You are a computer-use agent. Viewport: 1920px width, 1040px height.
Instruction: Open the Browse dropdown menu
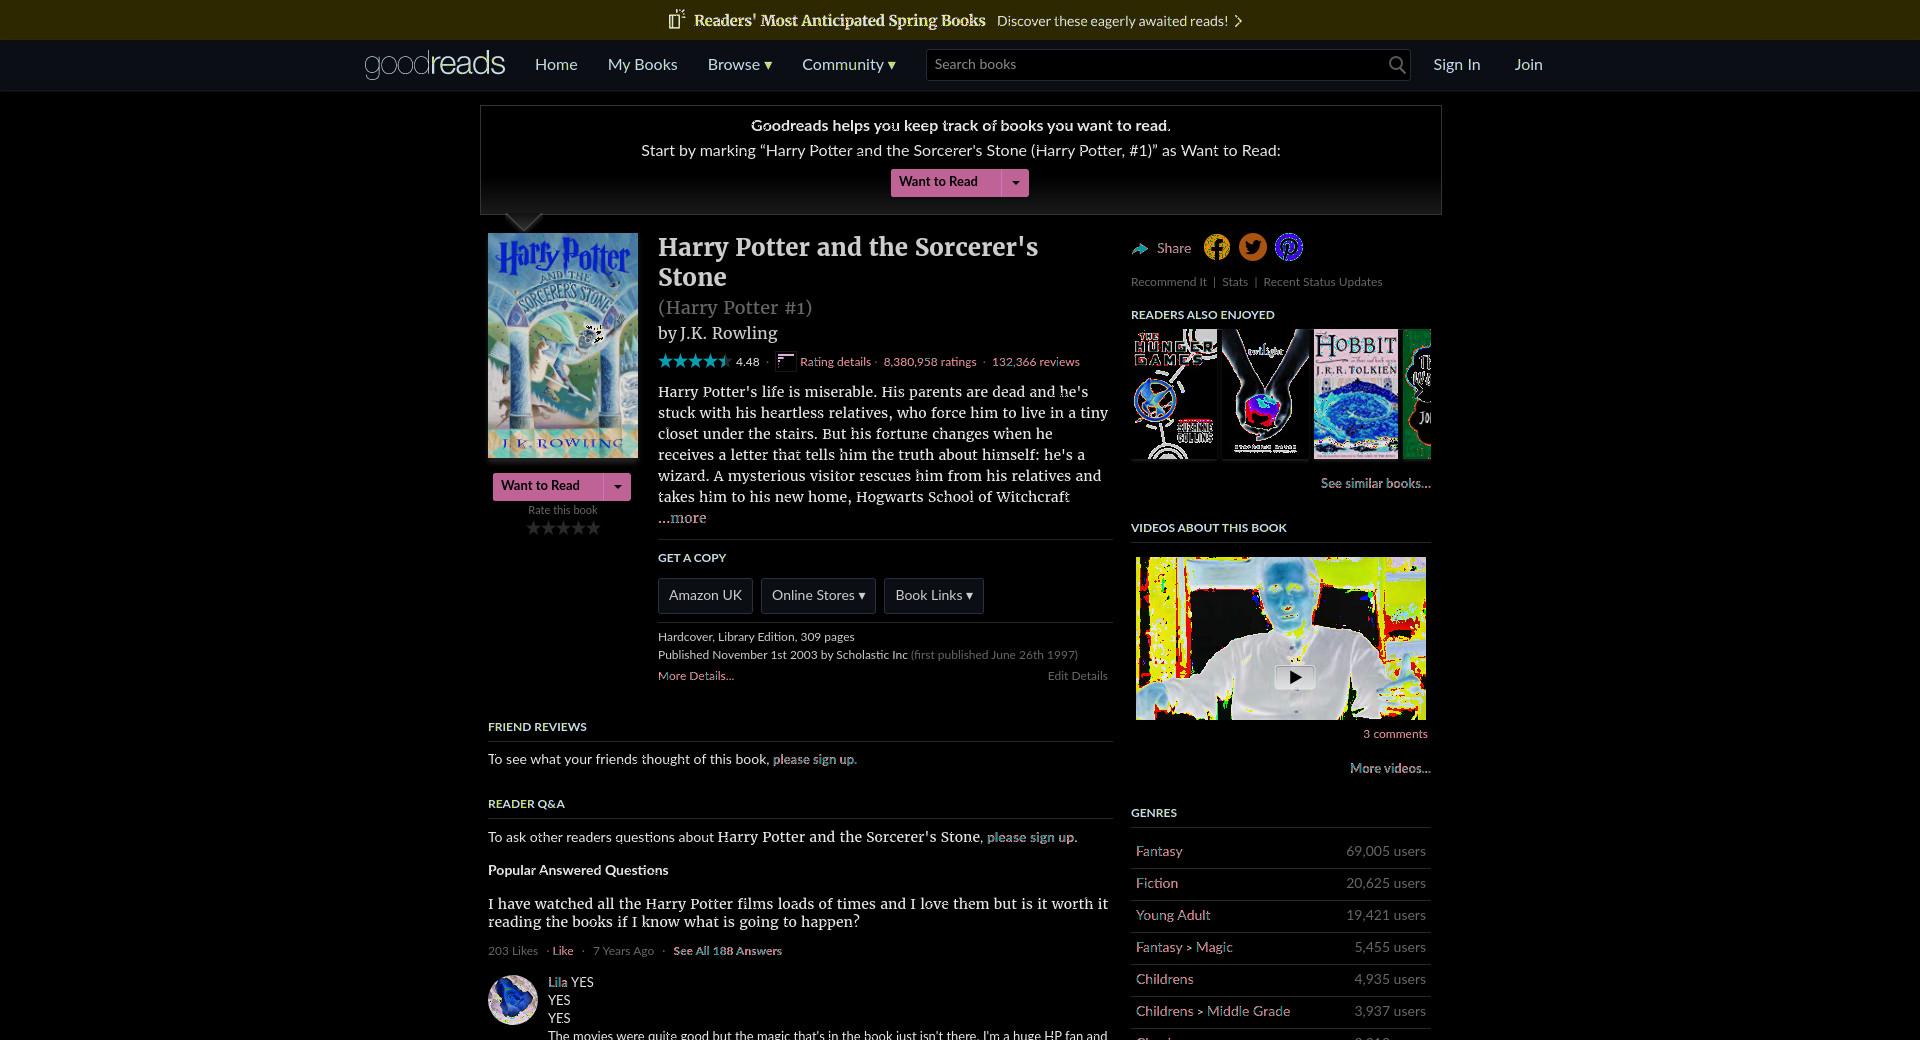(740, 65)
